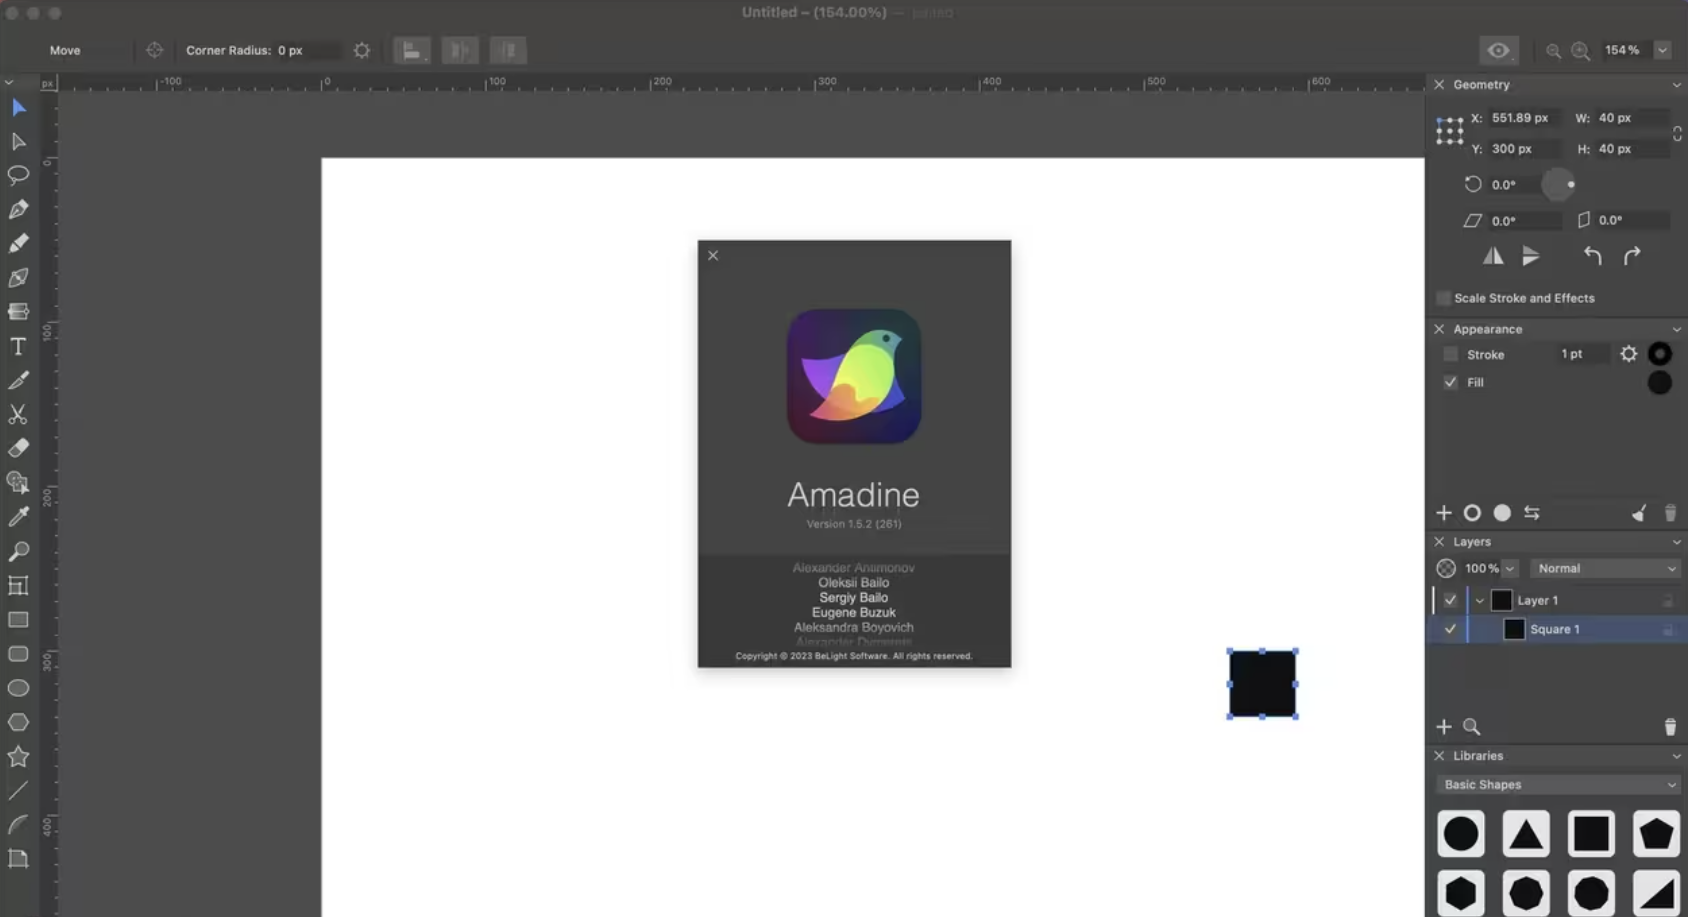
Task: Select the Polygon tool
Action: click(18, 722)
